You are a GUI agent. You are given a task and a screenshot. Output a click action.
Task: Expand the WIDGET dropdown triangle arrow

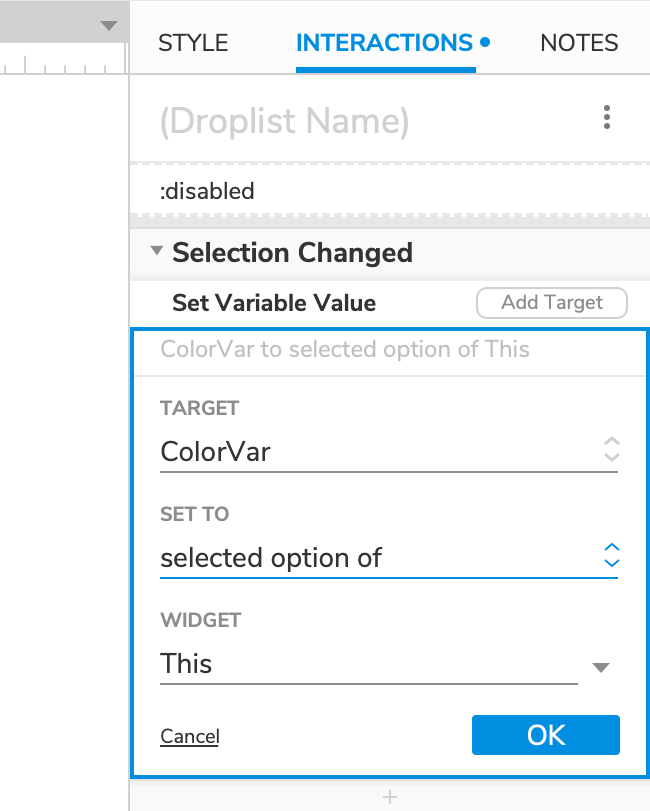click(601, 667)
